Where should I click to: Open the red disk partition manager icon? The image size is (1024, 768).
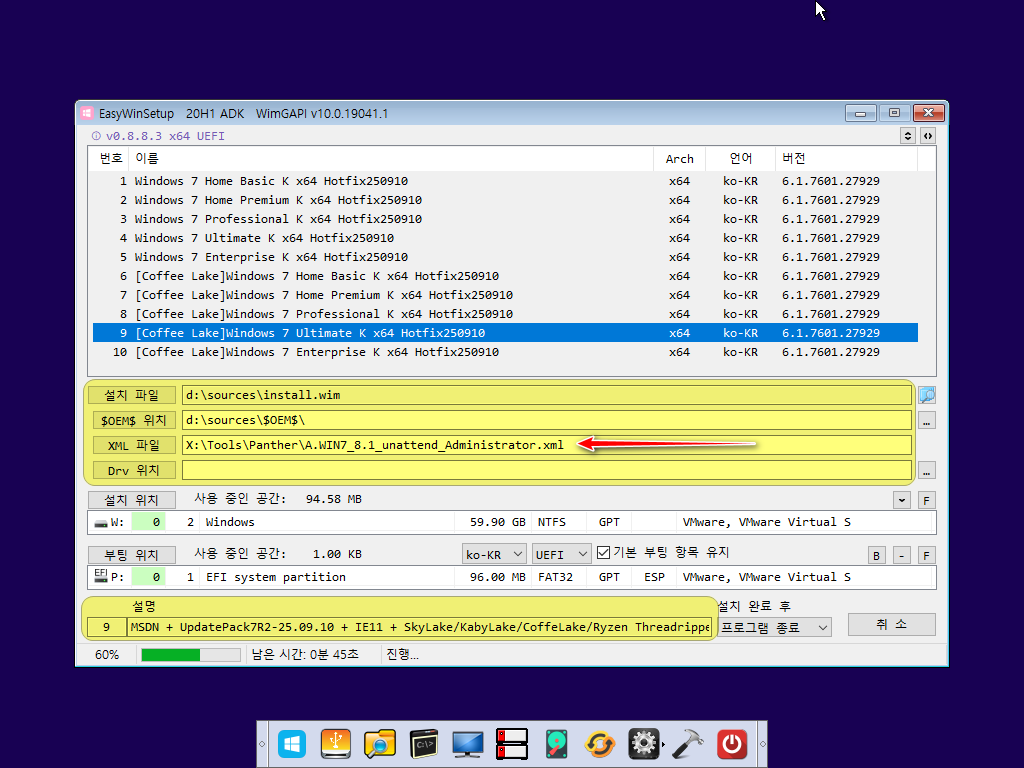(512, 744)
